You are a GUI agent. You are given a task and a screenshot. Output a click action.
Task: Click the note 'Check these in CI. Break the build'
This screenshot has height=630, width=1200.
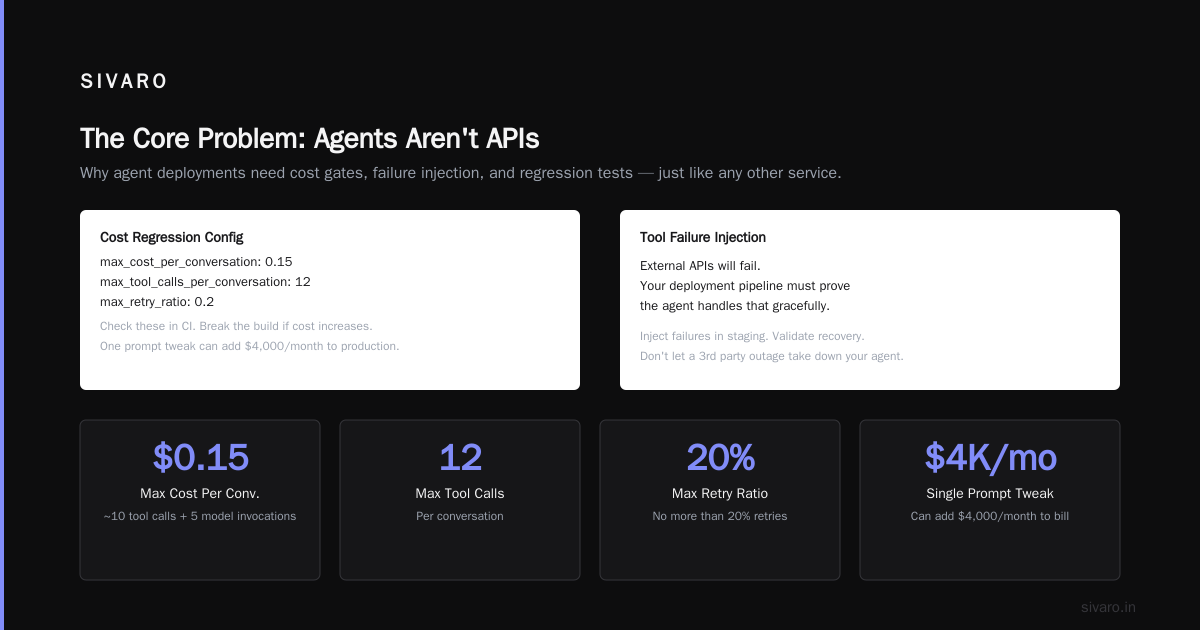tap(236, 326)
